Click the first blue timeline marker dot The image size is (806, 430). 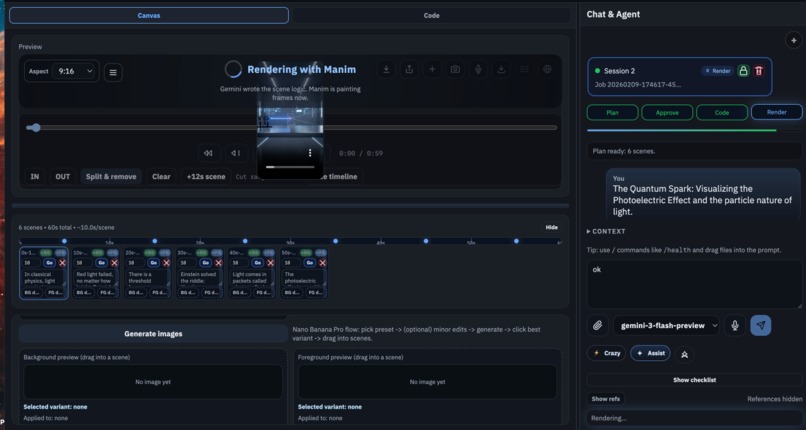coord(64,241)
